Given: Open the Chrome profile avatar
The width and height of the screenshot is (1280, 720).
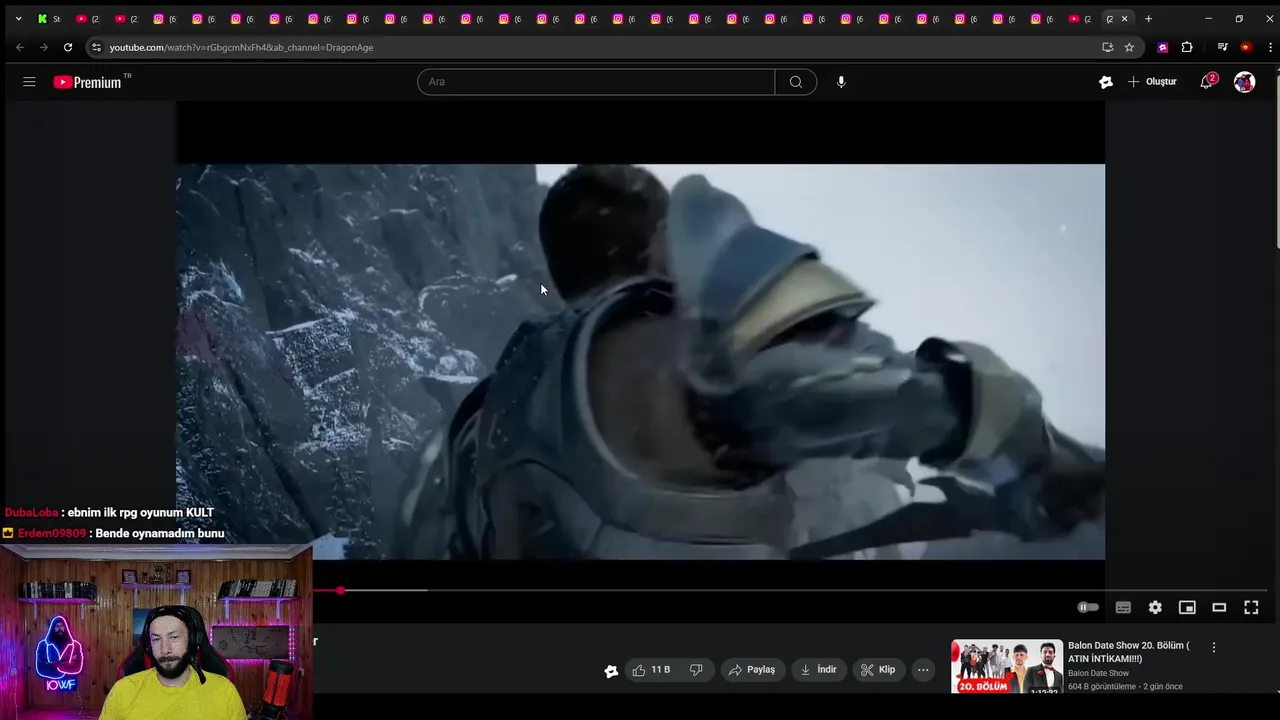Looking at the screenshot, I should [1246, 47].
